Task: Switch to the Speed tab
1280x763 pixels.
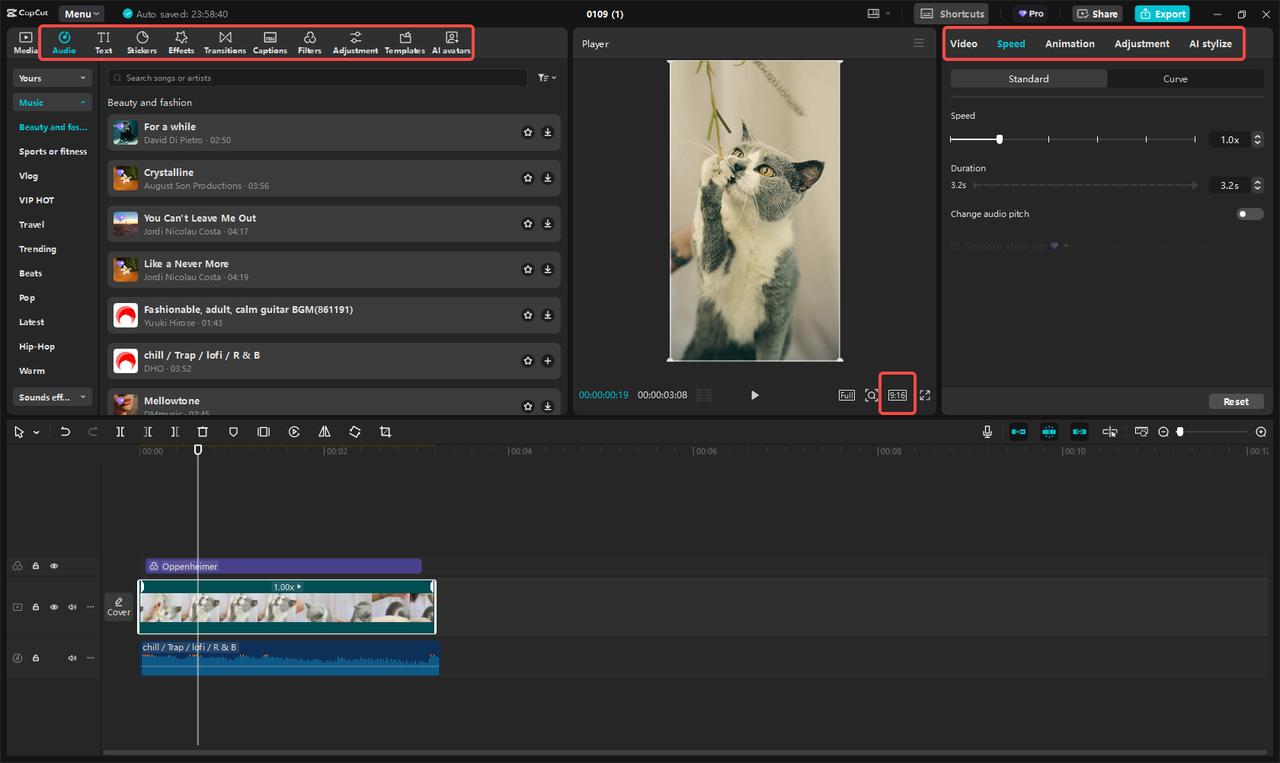Action: [x=1011, y=43]
